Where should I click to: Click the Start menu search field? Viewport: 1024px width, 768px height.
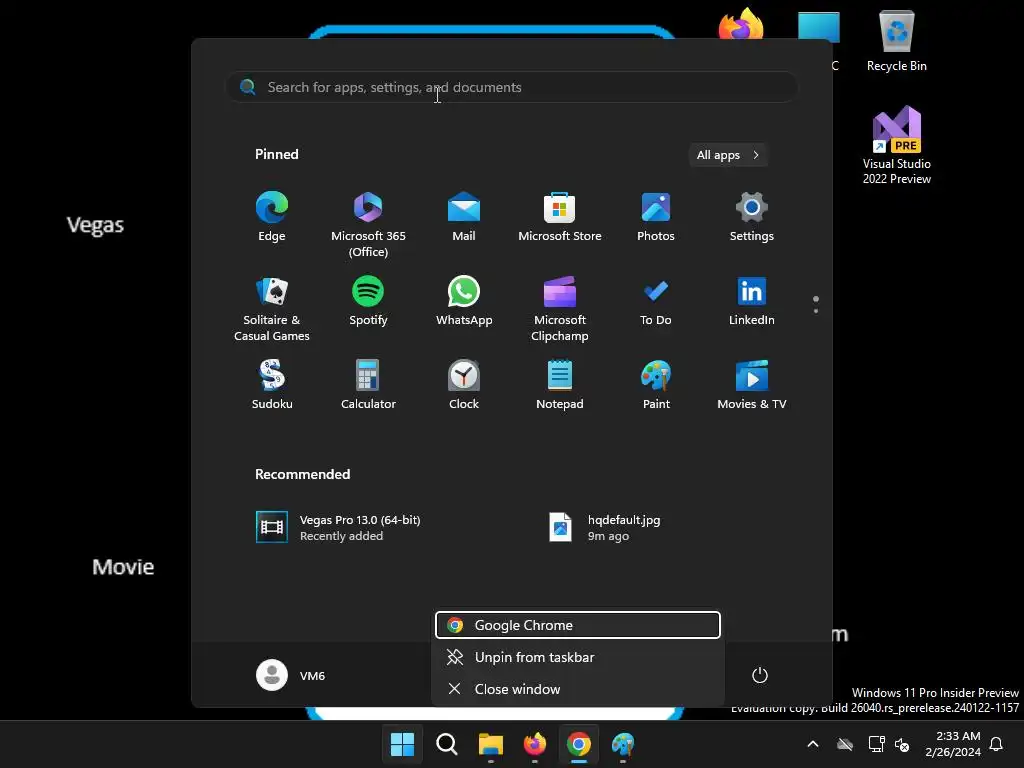(x=512, y=87)
